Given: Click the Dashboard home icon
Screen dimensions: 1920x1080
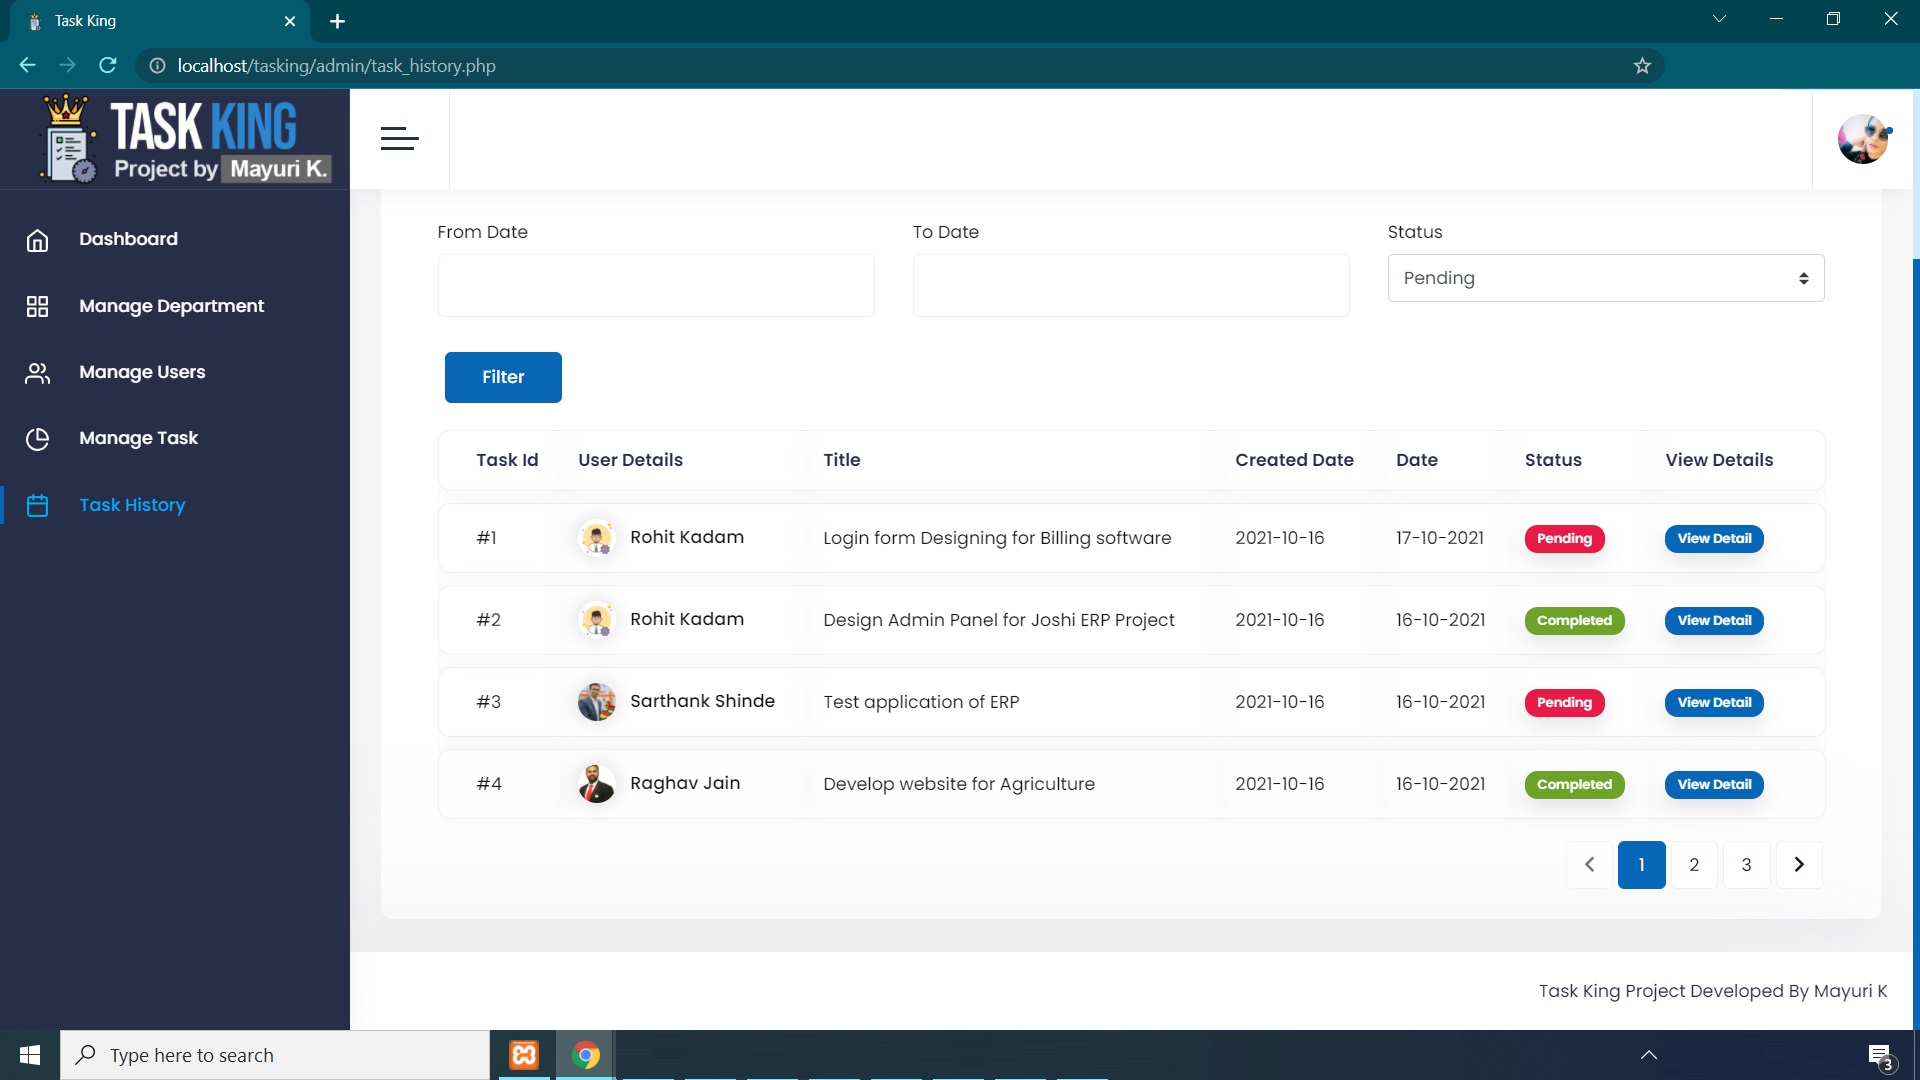Looking at the screenshot, I should click(37, 240).
